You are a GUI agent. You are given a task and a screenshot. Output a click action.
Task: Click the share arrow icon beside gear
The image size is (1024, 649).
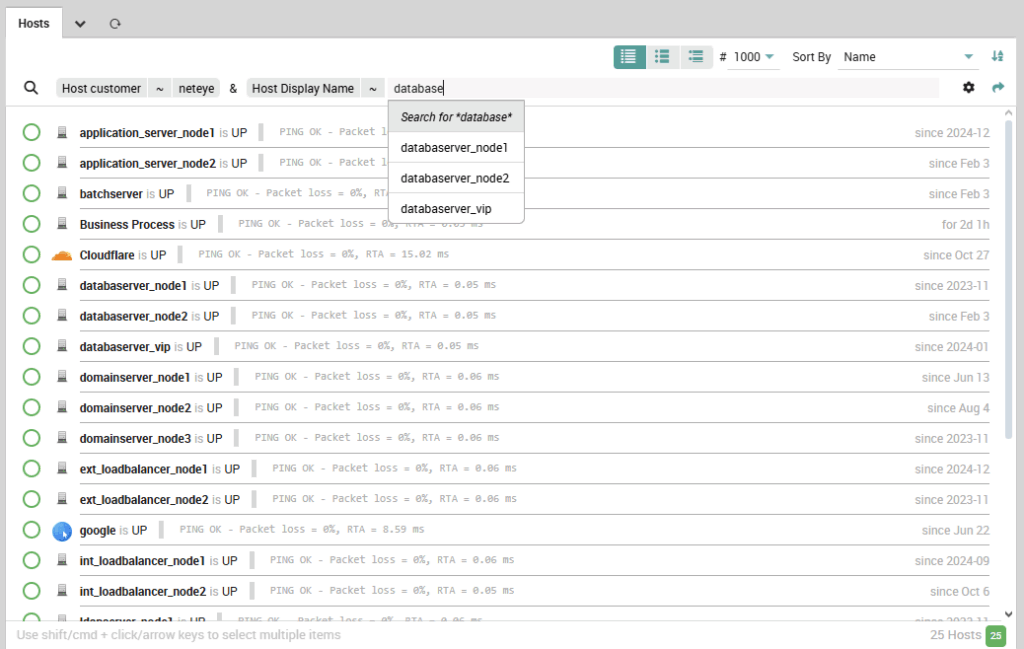point(997,88)
